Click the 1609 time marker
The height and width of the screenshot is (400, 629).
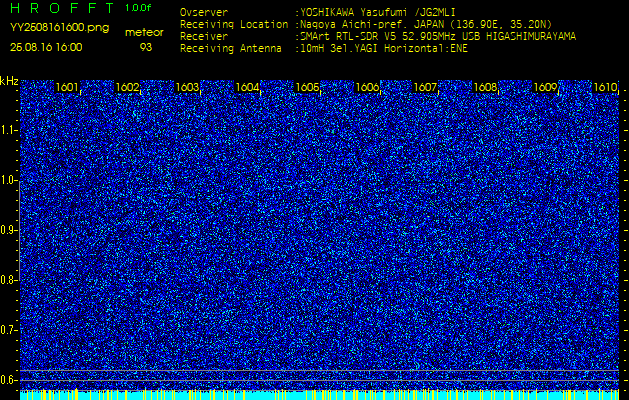pos(546,87)
